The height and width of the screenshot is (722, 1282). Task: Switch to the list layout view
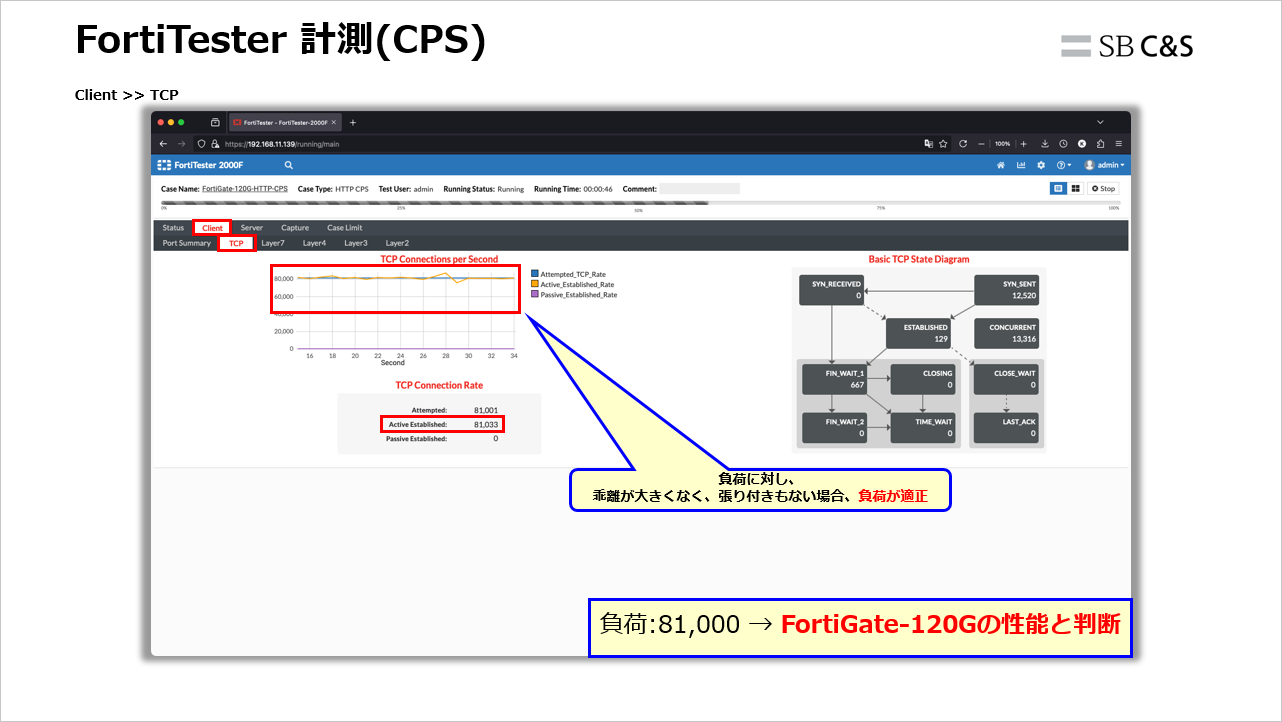click(1058, 188)
